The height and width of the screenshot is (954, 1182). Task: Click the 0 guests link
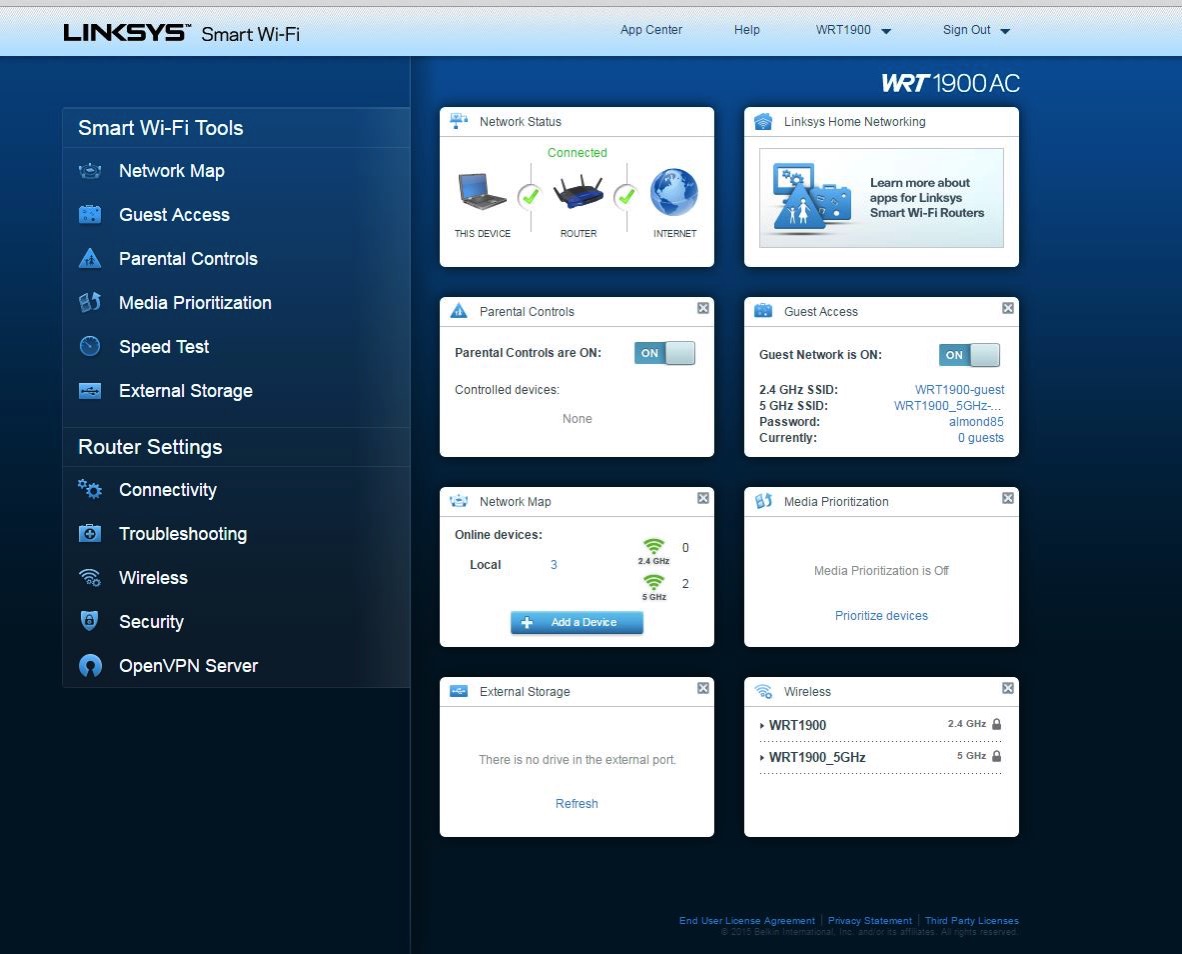click(x=981, y=438)
